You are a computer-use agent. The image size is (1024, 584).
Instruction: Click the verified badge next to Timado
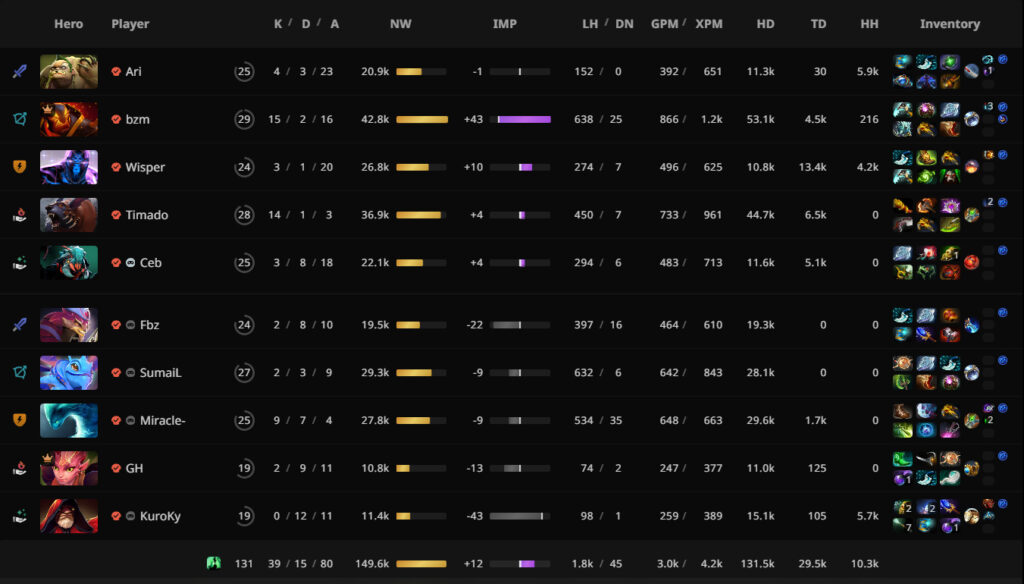click(117, 215)
